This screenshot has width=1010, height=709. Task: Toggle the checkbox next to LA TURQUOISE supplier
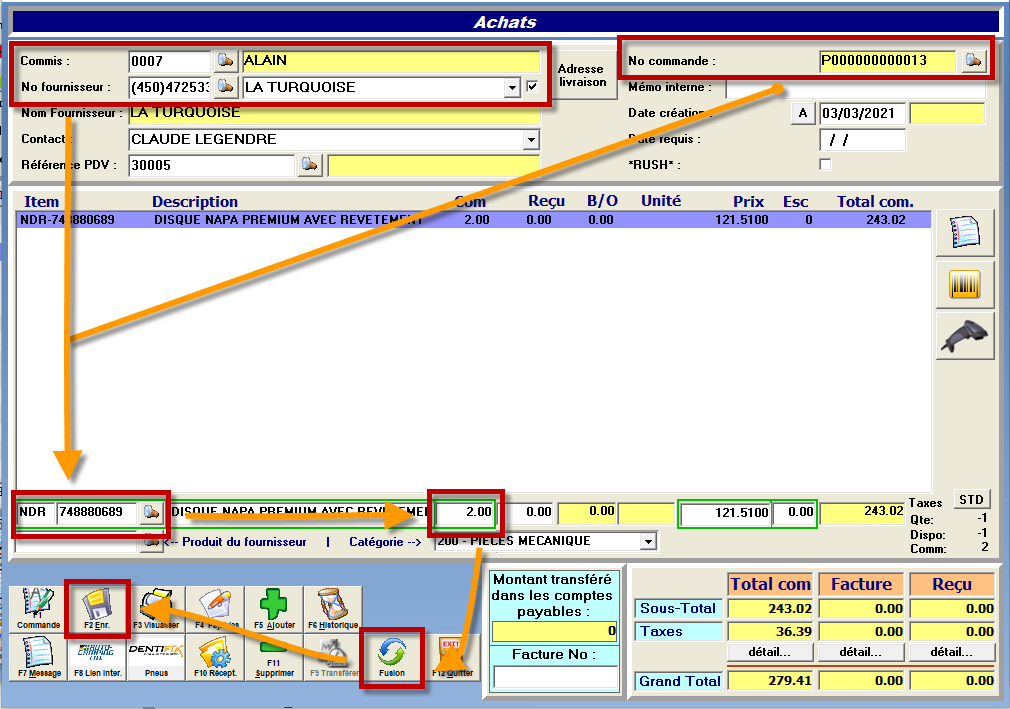(532, 86)
